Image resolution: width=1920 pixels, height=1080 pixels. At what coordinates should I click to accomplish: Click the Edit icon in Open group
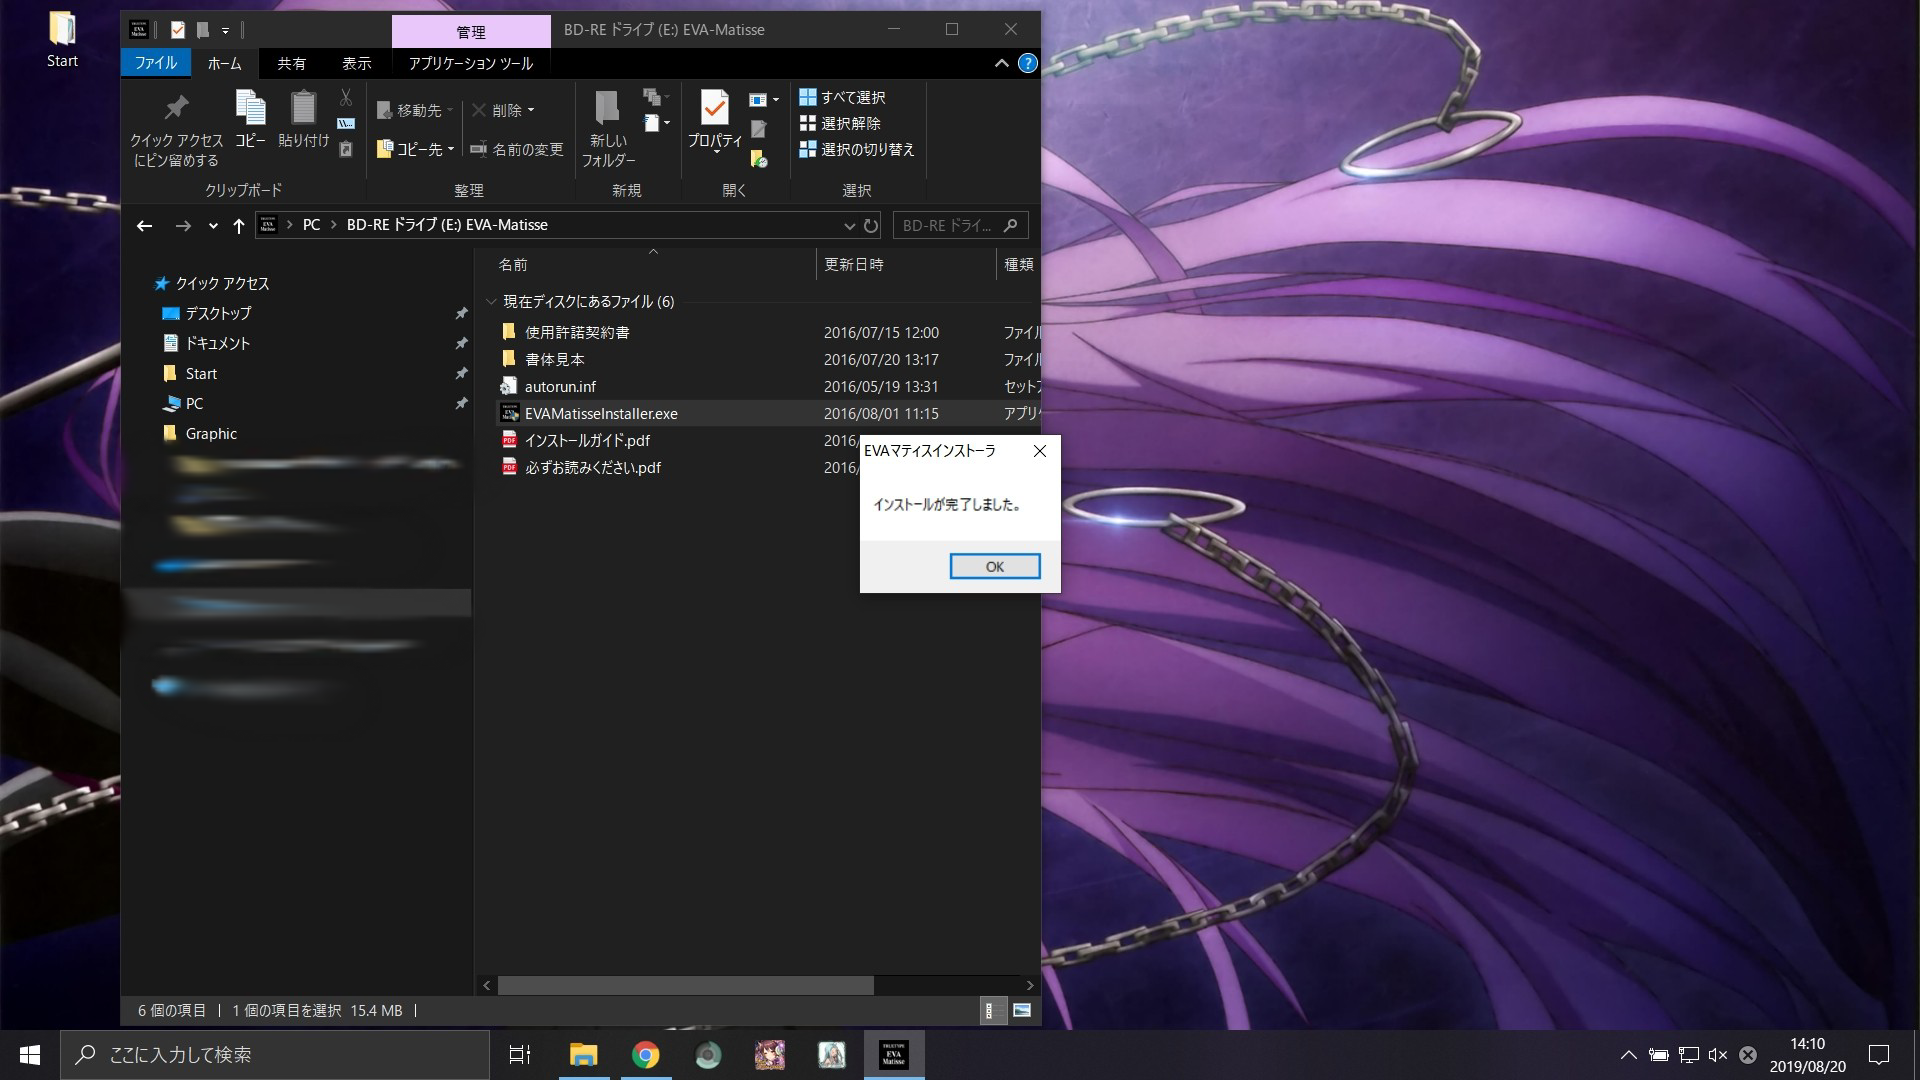[759, 129]
